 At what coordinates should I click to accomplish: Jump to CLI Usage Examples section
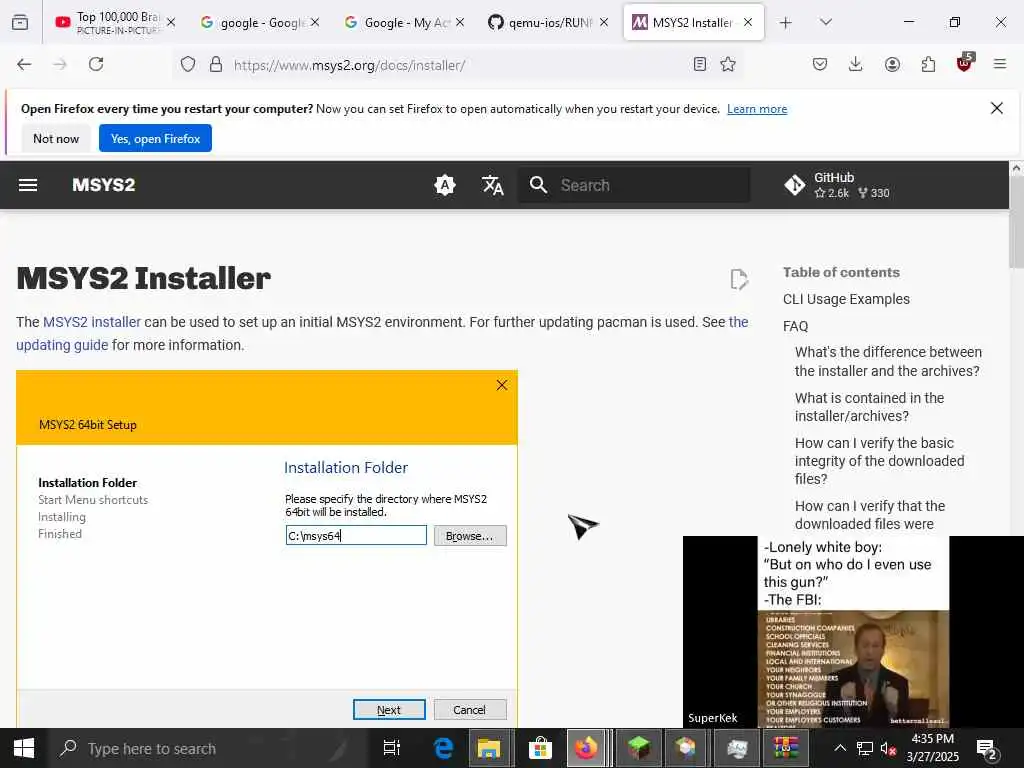846,299
